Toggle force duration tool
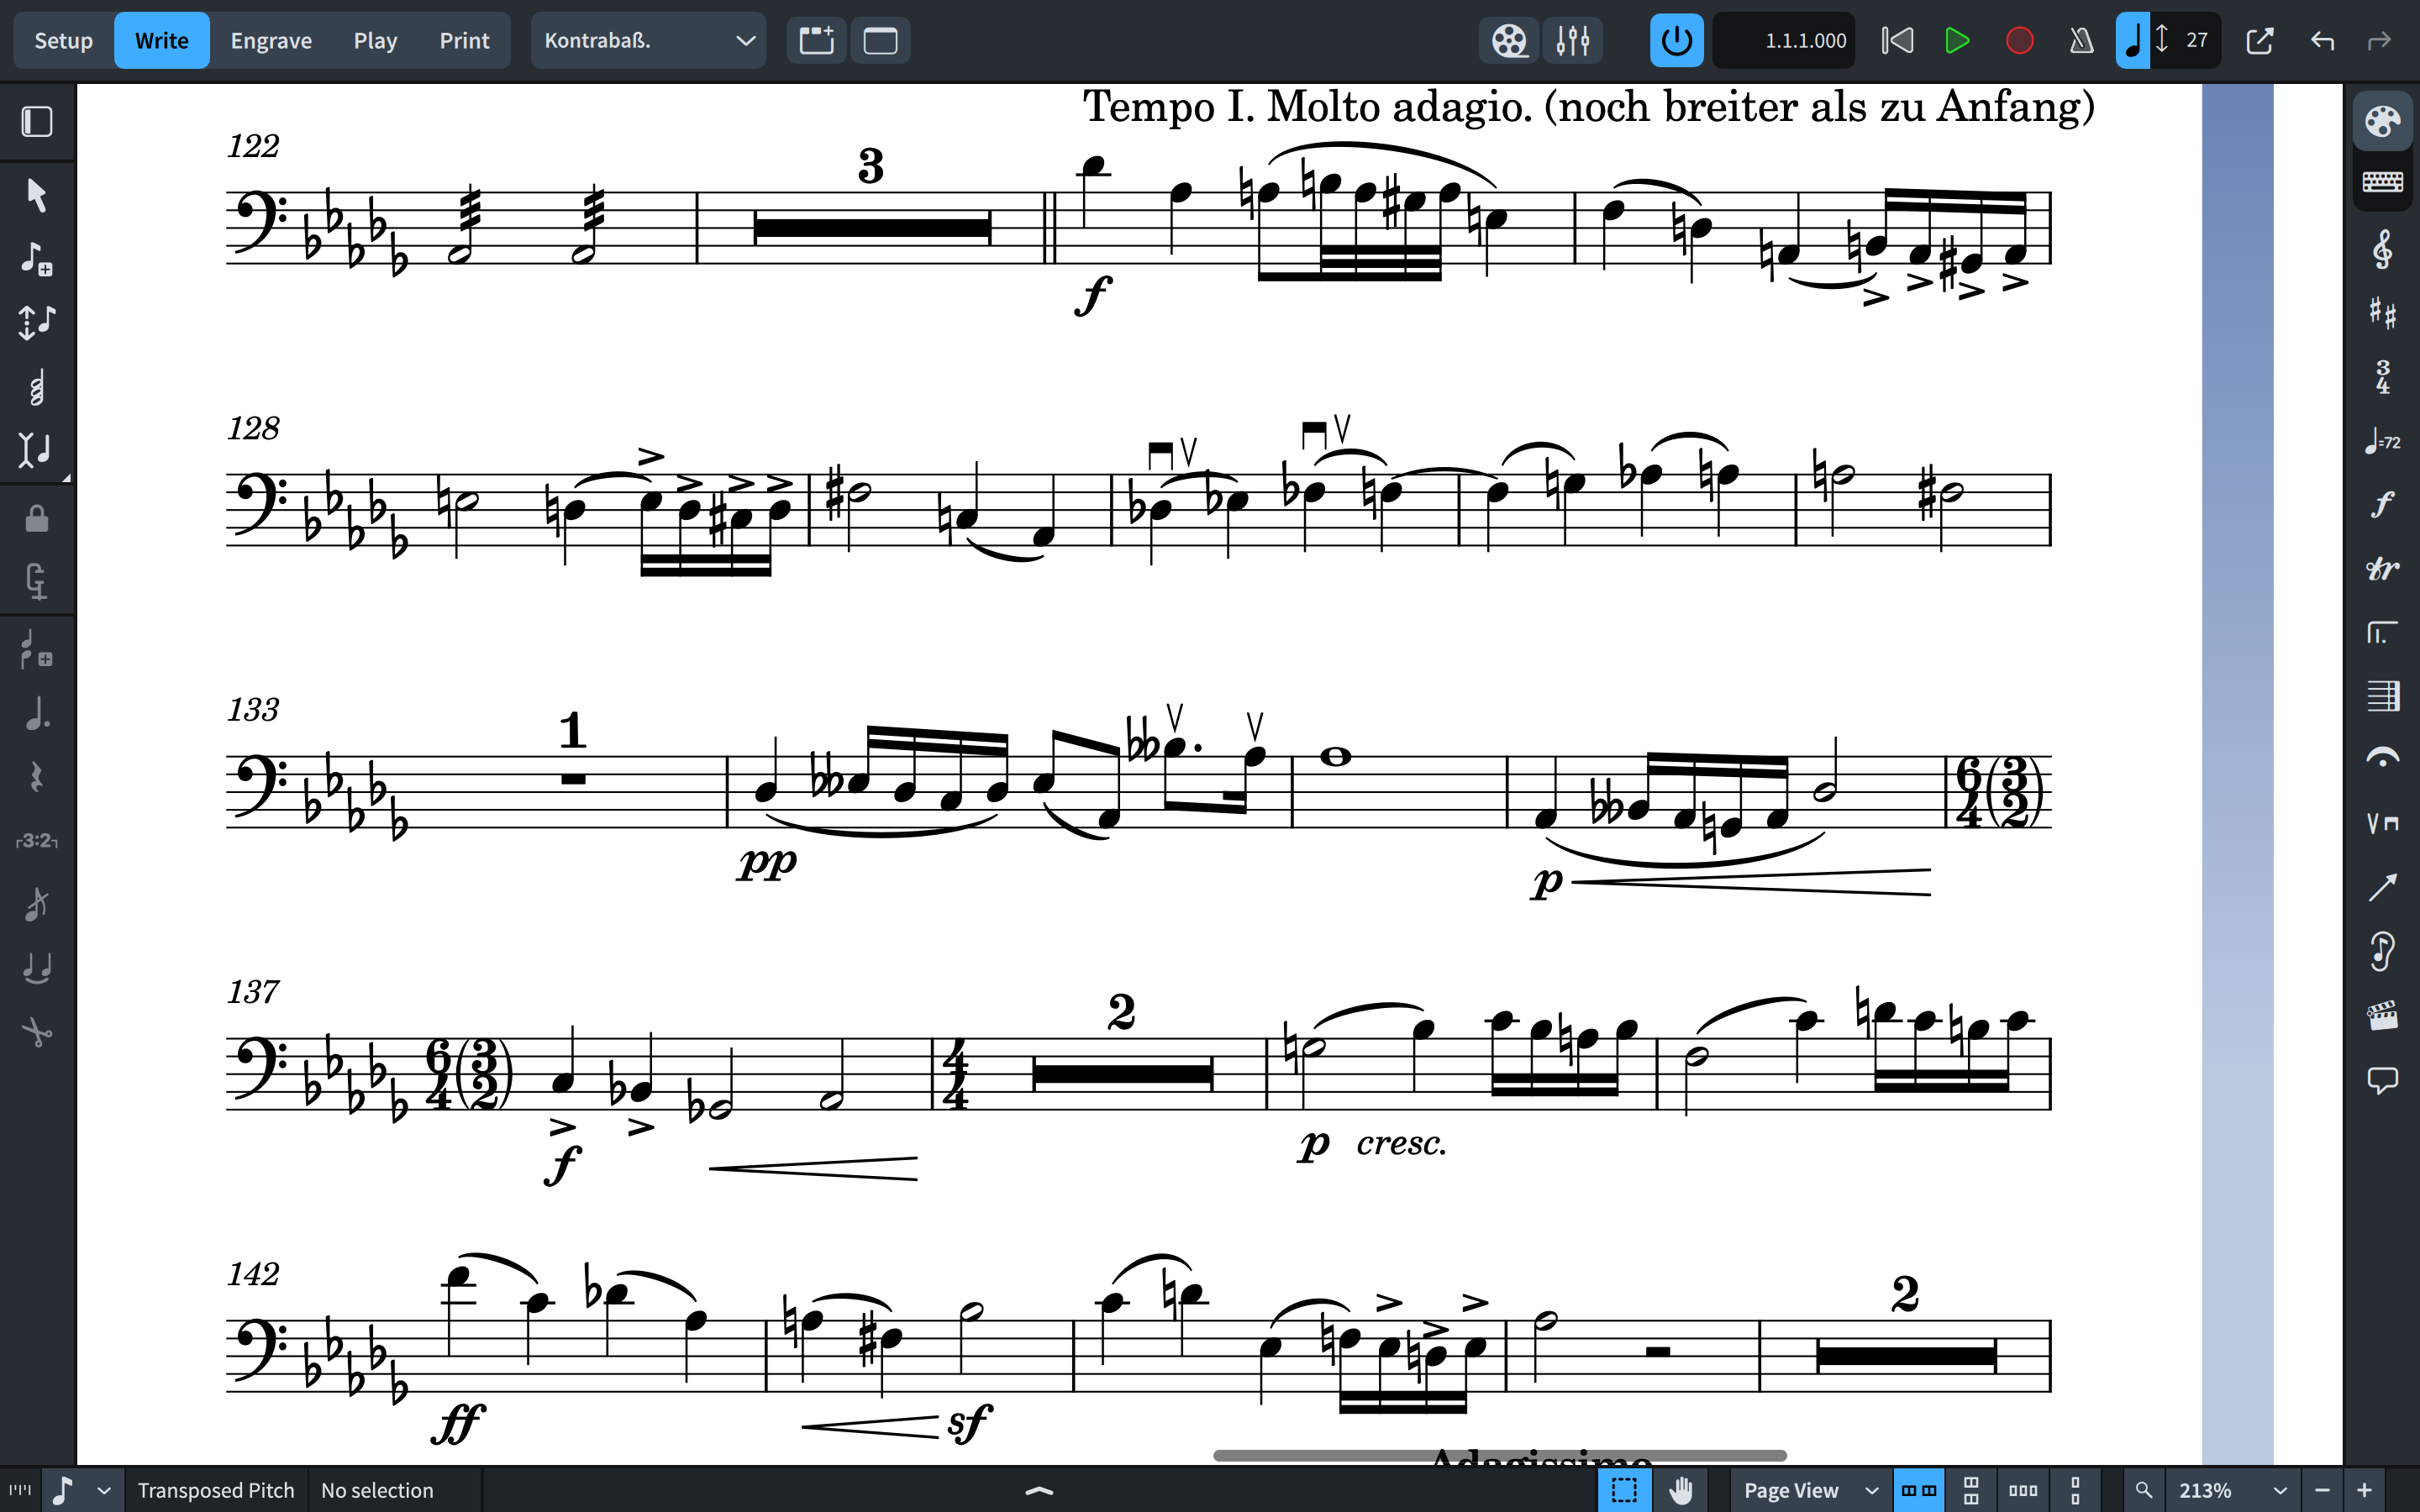The image size is (2420, 1512). (x=37, y=581)
